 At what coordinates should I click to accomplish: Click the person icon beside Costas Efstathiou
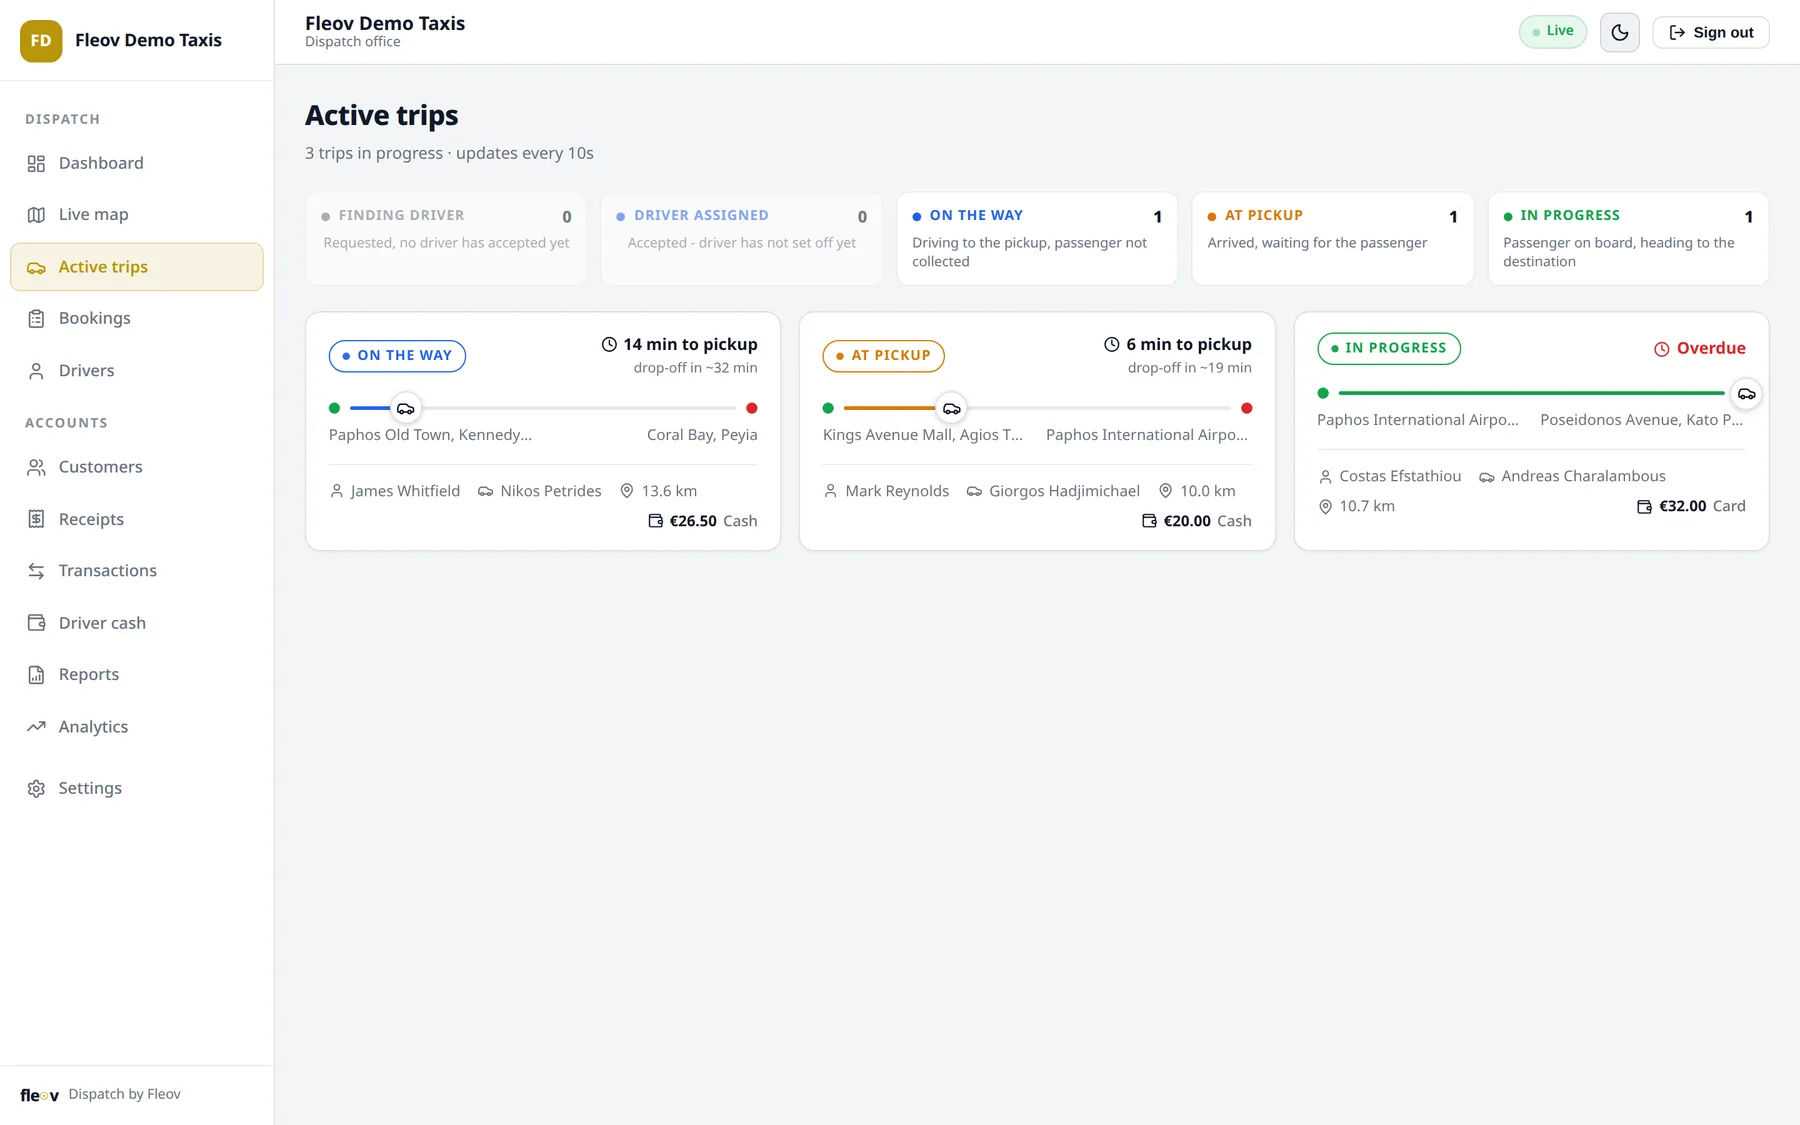point(1325,477)
